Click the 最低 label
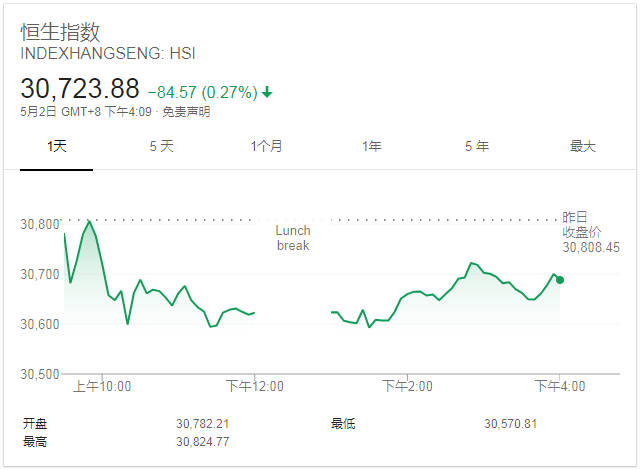 pos(343,424)
